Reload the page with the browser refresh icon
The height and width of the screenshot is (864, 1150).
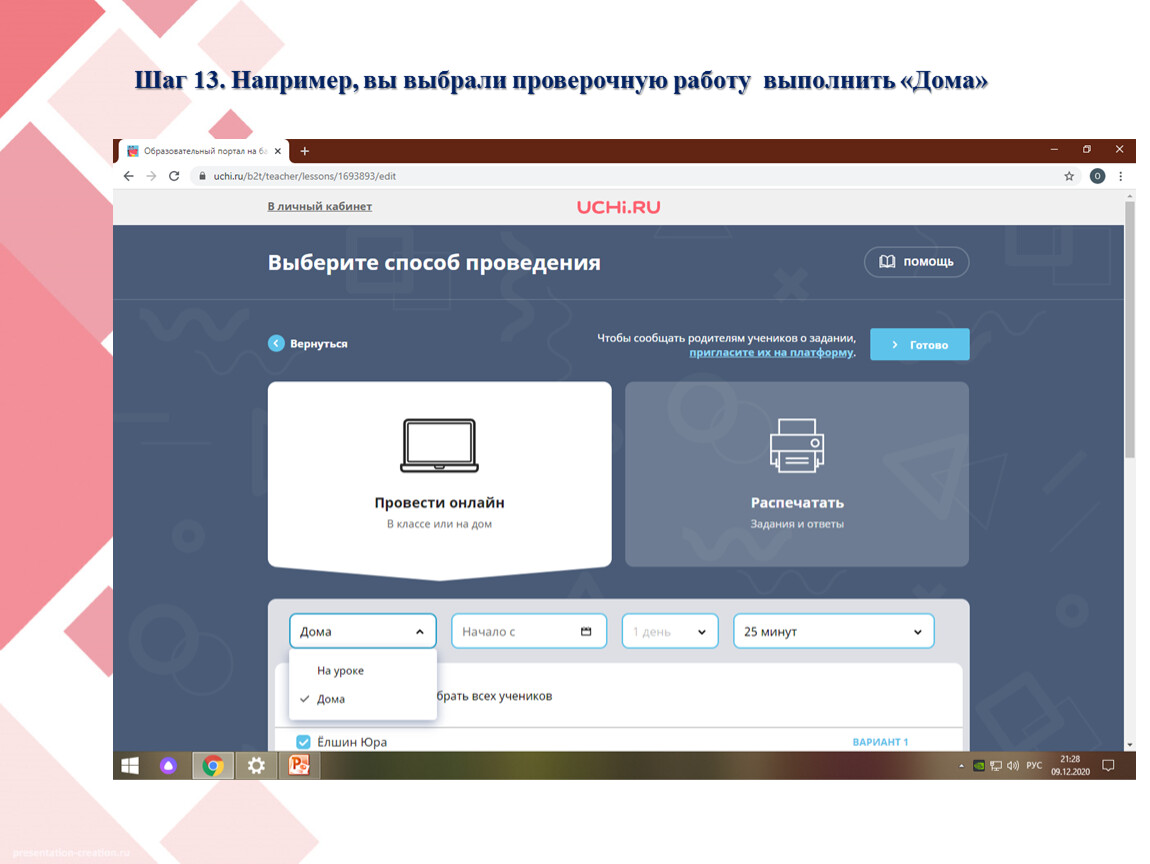[x=174, y=176]
